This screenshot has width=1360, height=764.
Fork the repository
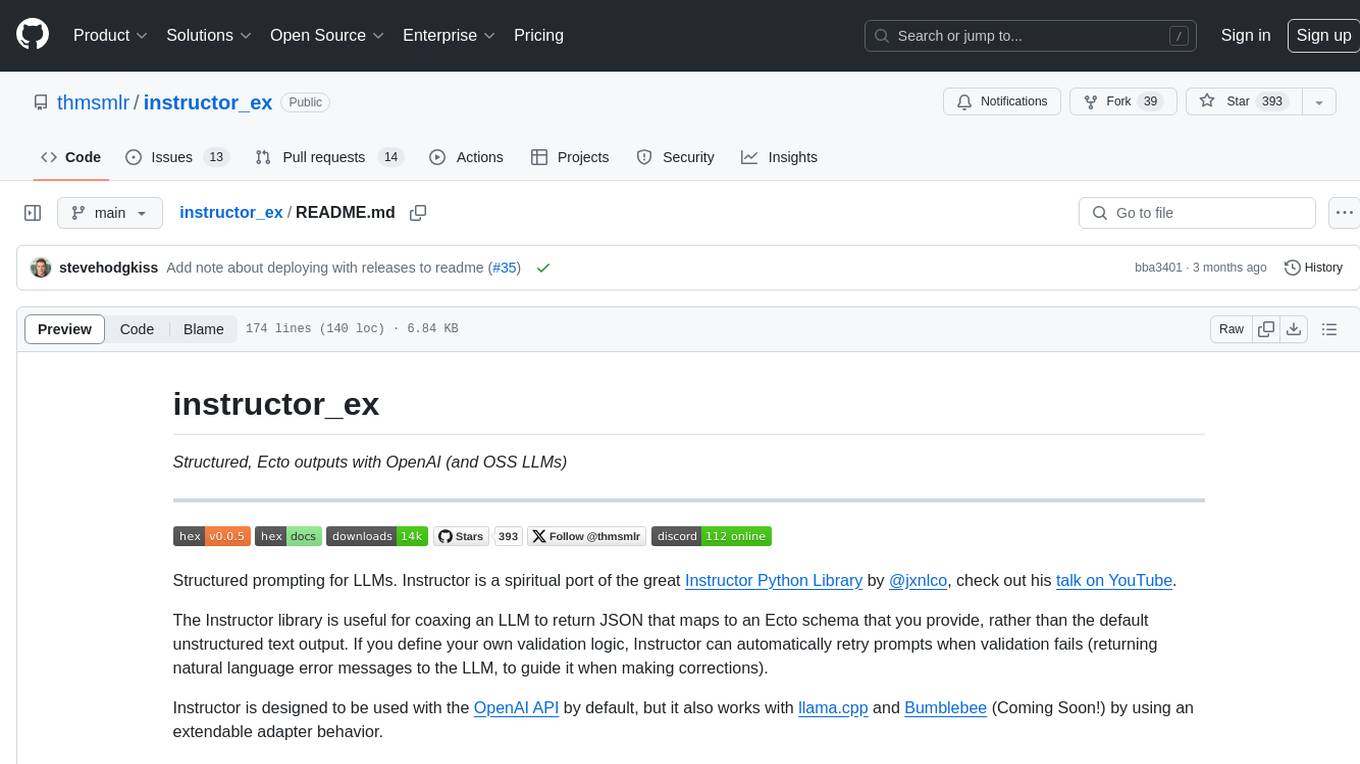[1123, 101]
